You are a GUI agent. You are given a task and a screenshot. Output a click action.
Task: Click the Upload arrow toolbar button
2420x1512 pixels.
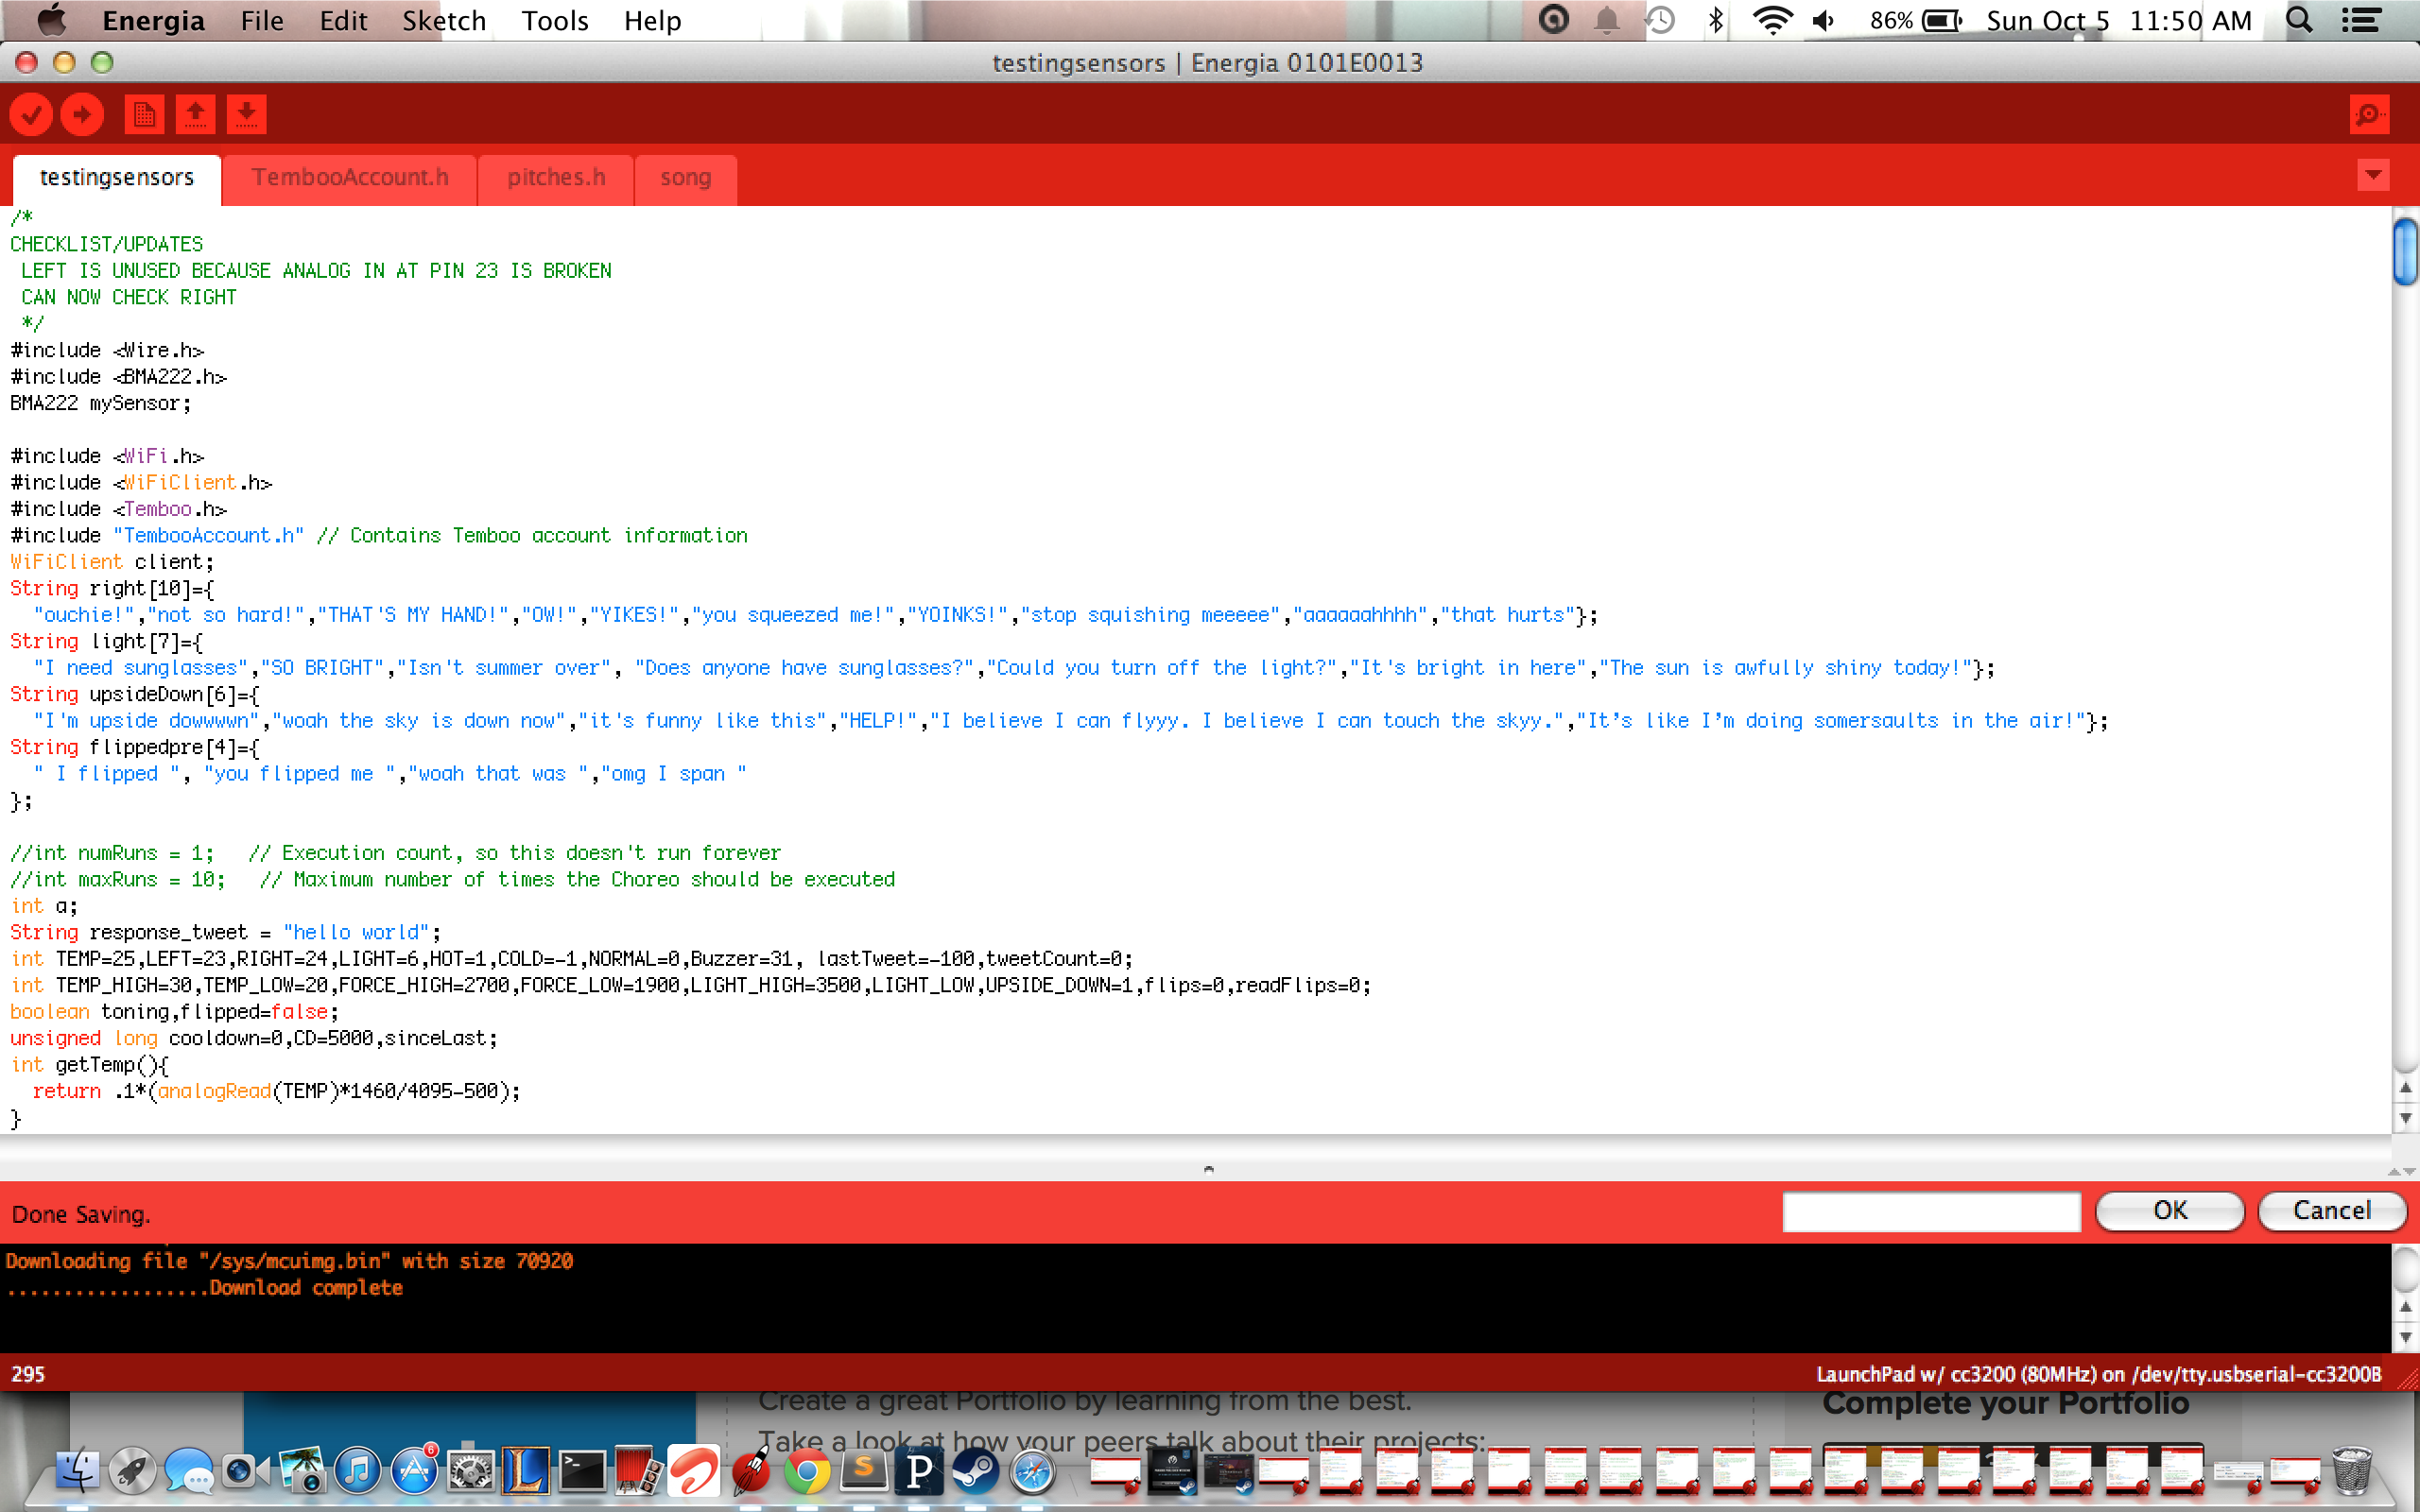click(x=82, y=114)
